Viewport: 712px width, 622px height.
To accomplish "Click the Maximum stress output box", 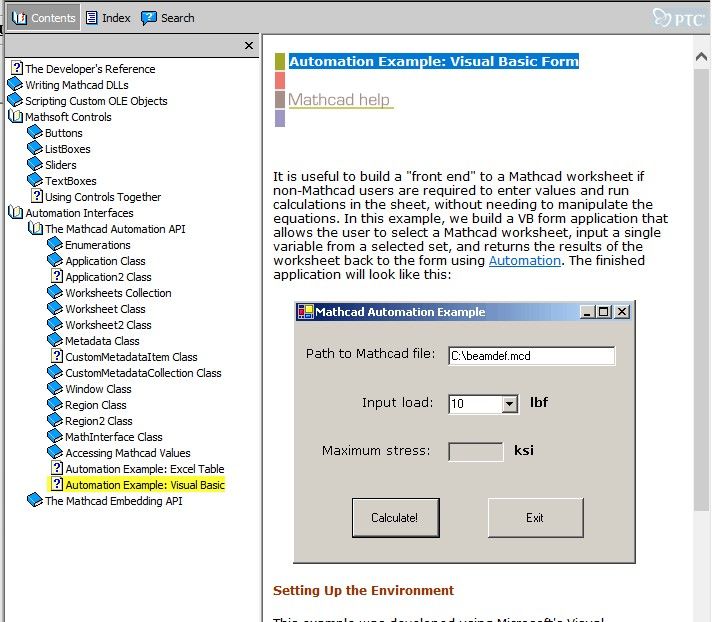I will tap(475, 451).
